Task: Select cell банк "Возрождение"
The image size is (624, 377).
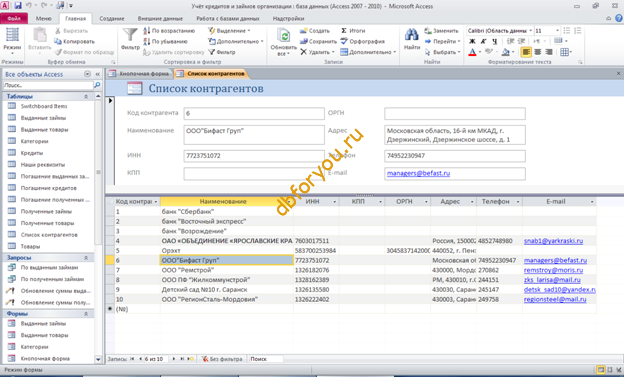Action: [x=226, y=231]
